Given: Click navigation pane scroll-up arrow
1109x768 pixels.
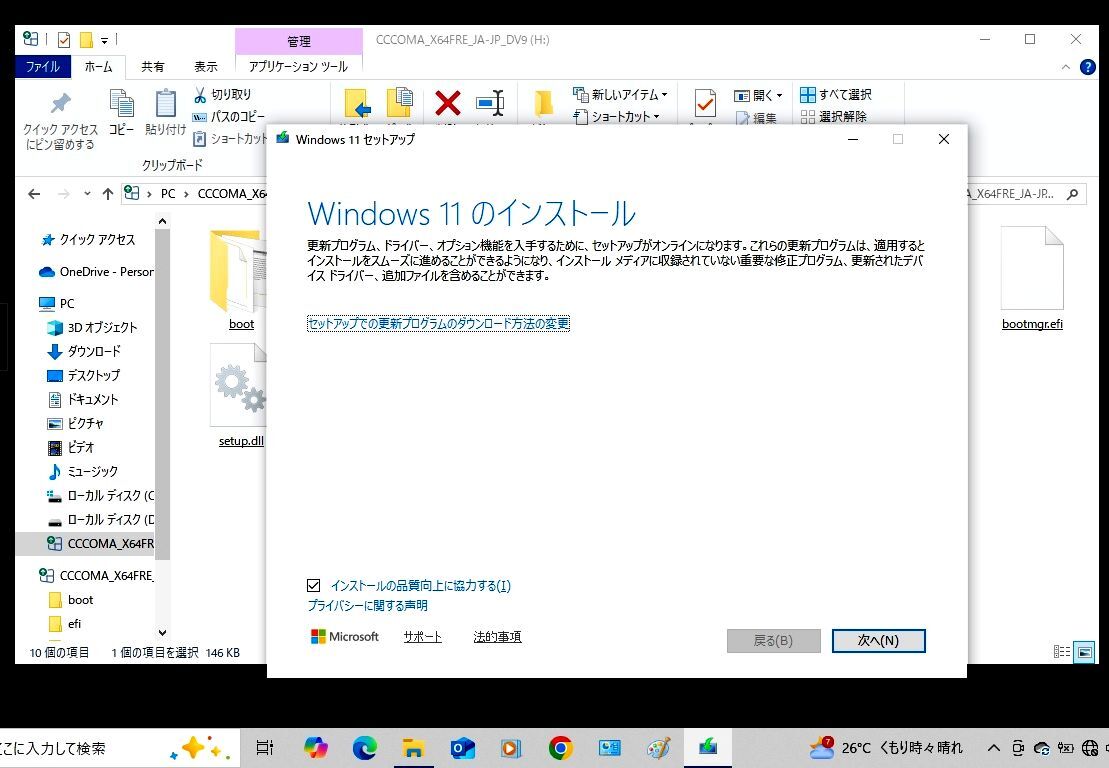Looking at the screenshot, I should coord(163,221).
